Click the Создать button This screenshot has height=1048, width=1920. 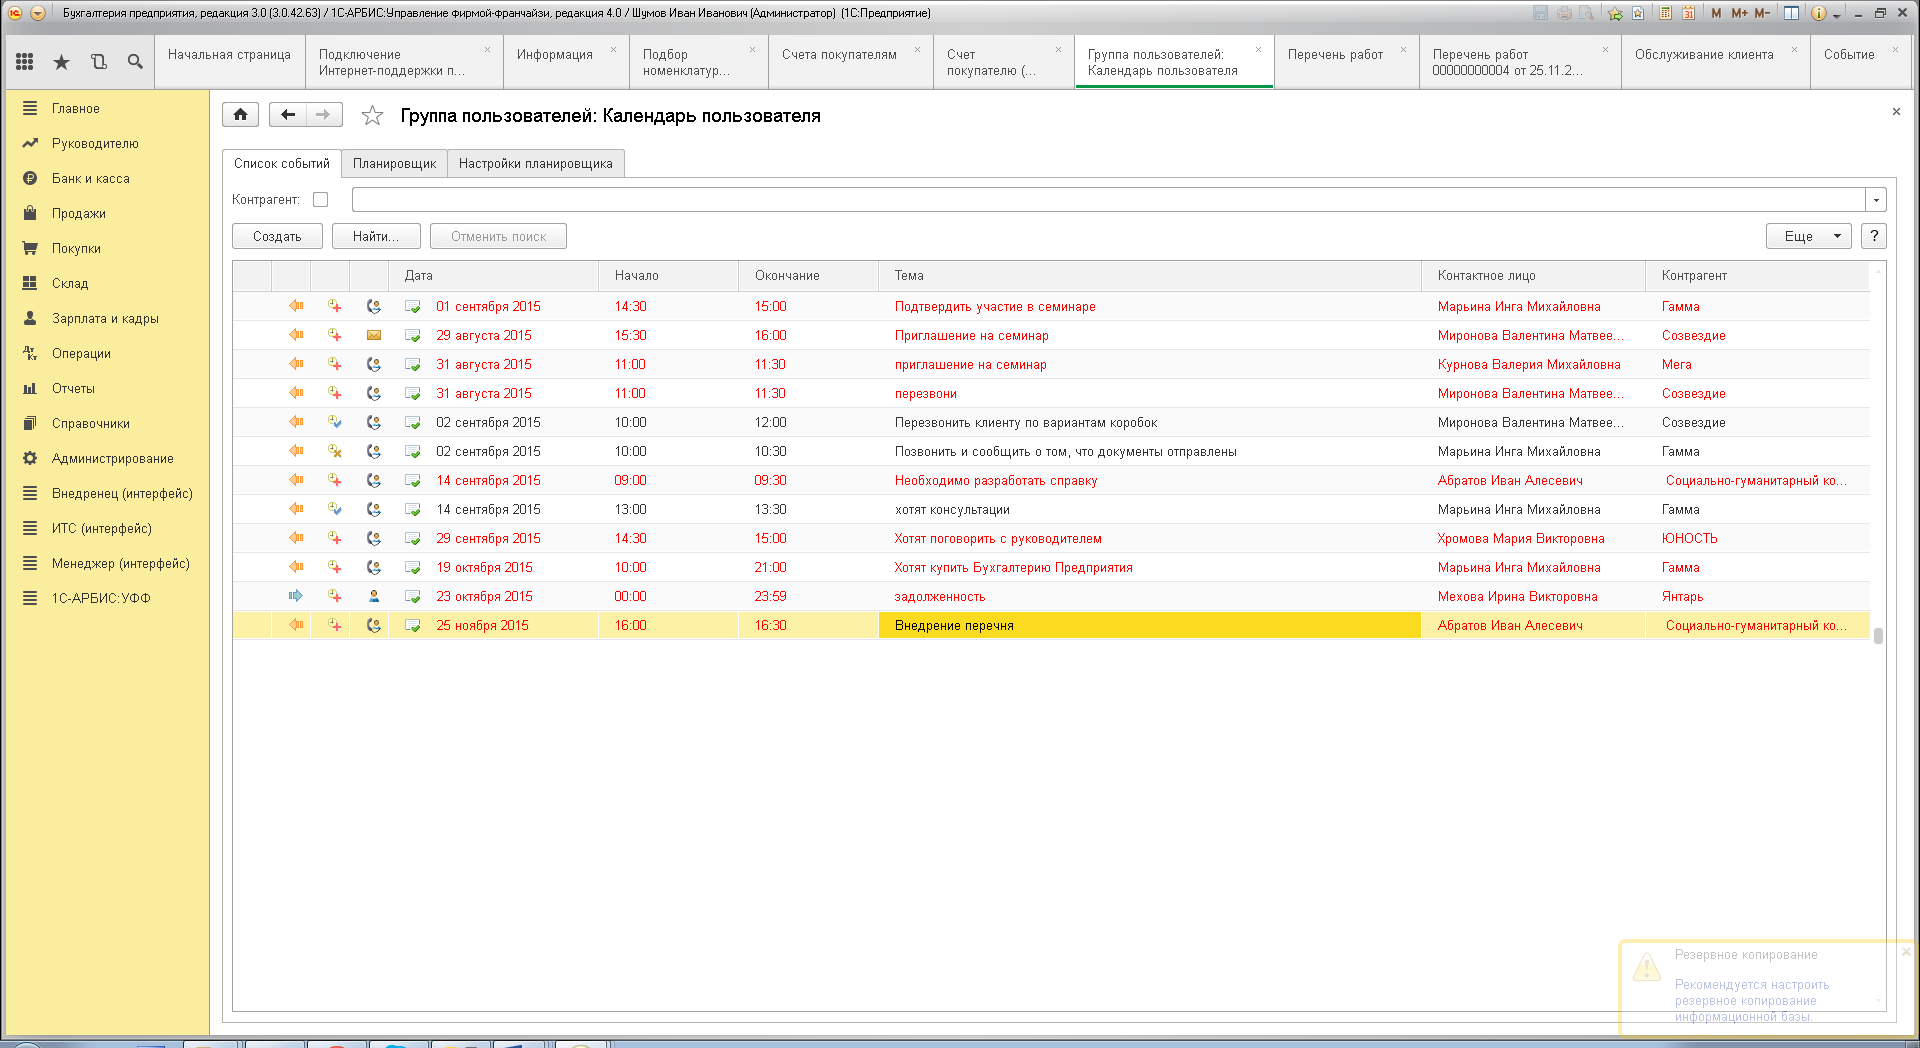click(277, 236)
